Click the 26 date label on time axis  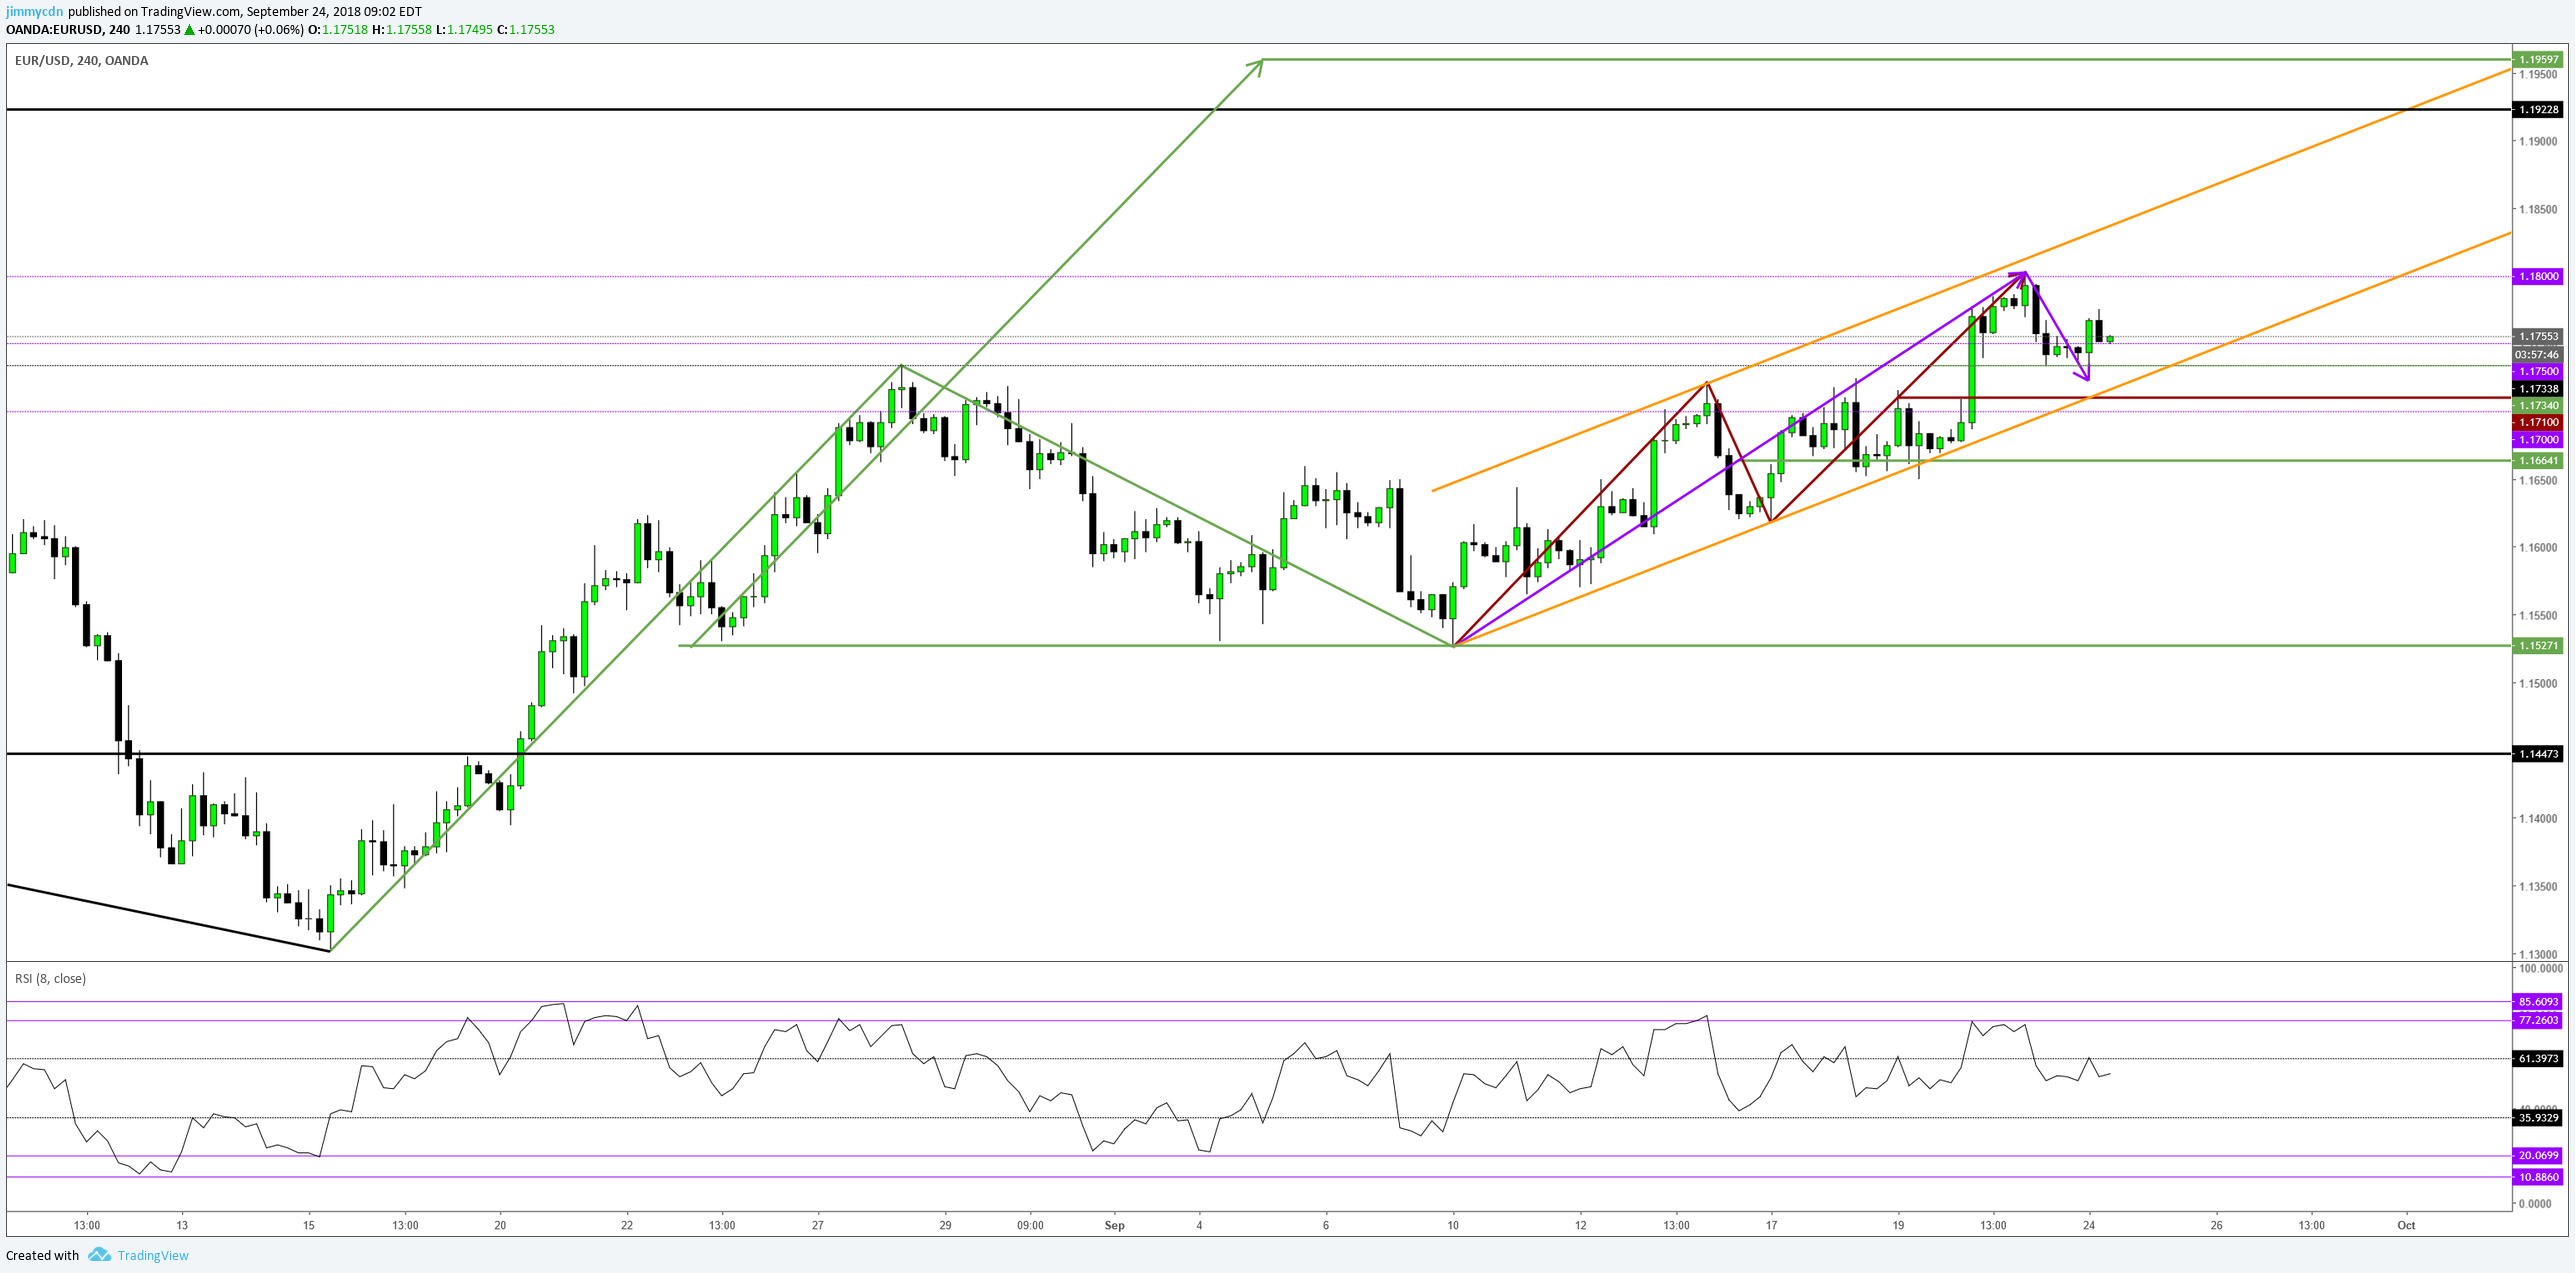tap(2216, 1225)
